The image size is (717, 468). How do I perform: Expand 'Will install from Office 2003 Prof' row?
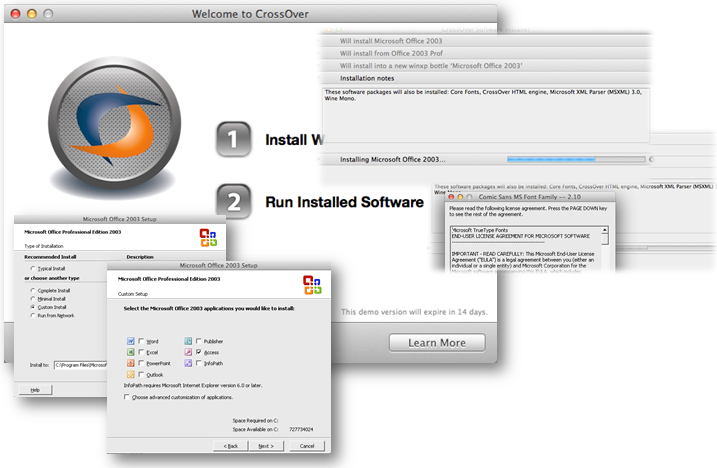point(485,53)
